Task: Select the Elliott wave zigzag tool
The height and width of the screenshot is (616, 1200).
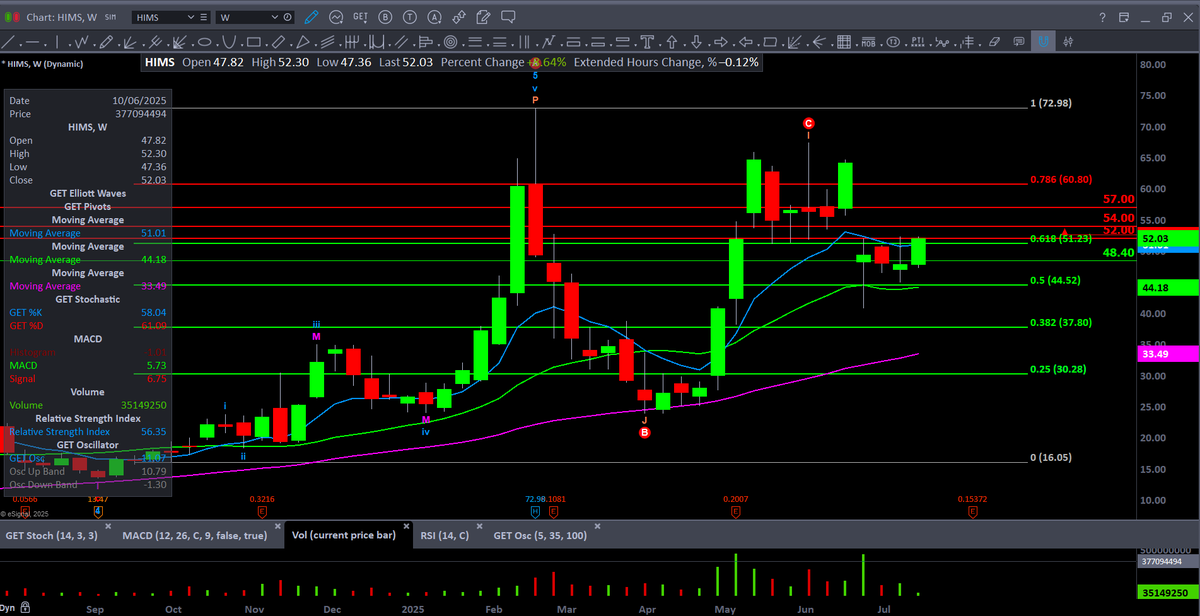Action: [82, 42]
